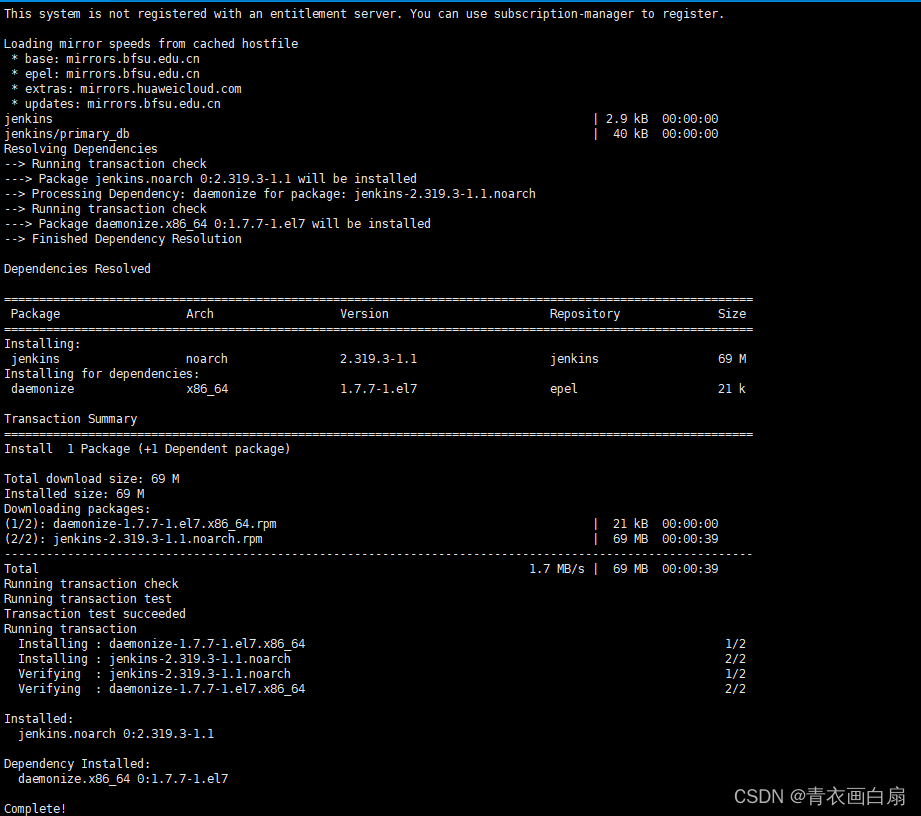Click the 'Size' column header
The width and height of the screenshot is (921, 816).
(732, 314)
